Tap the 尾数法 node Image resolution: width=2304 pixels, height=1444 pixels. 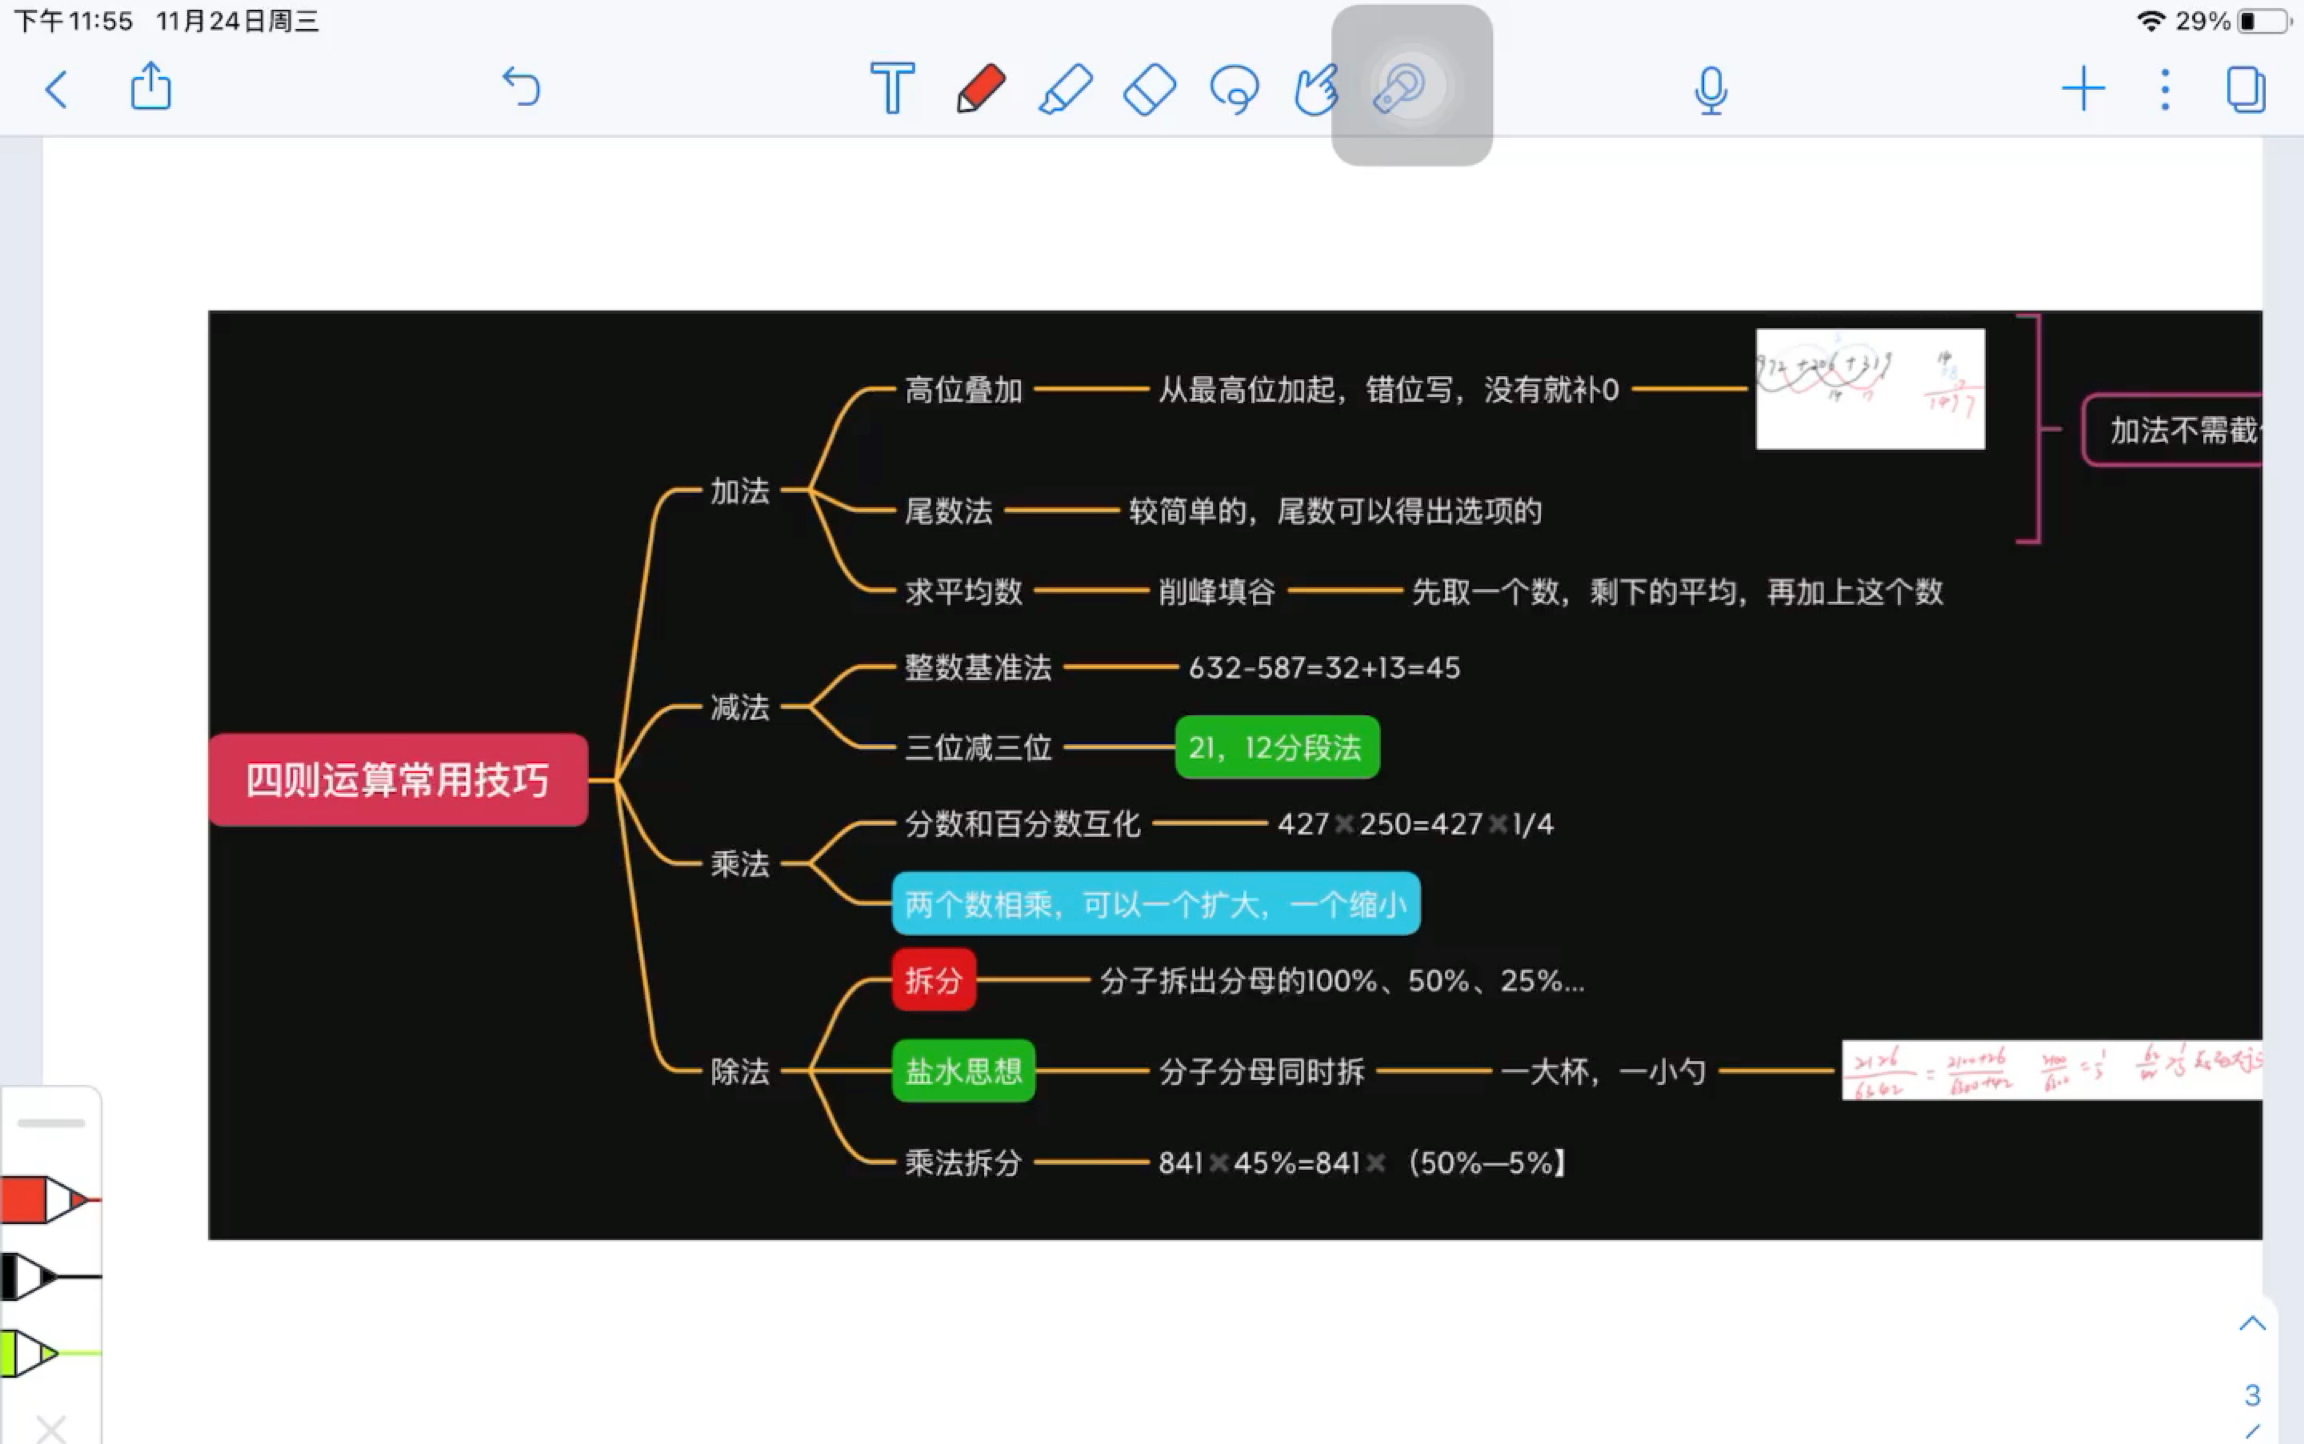[948, 511]
